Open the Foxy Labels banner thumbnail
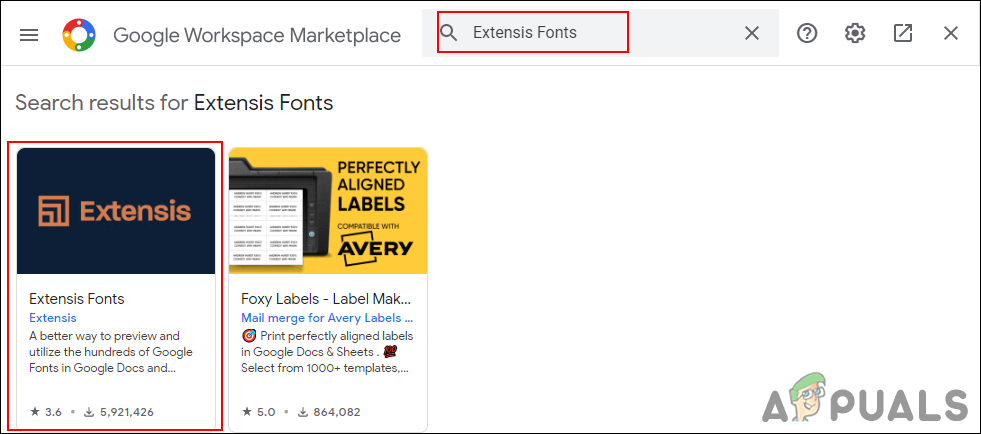 click(328, 210)
